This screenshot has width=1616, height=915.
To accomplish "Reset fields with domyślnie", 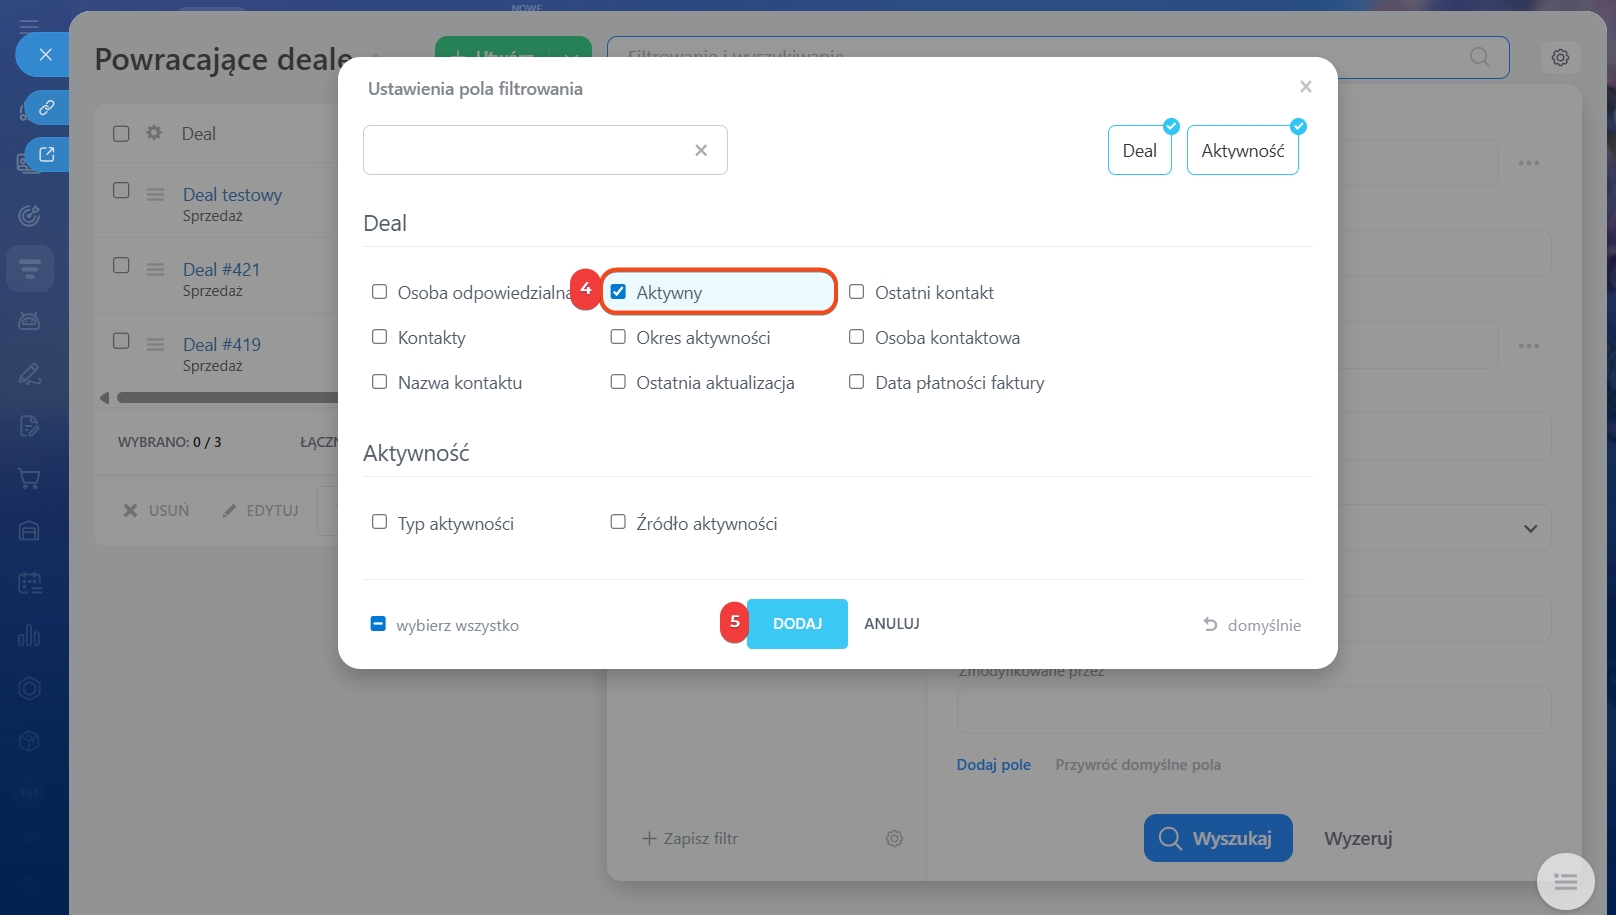I will coord(1252,625).
